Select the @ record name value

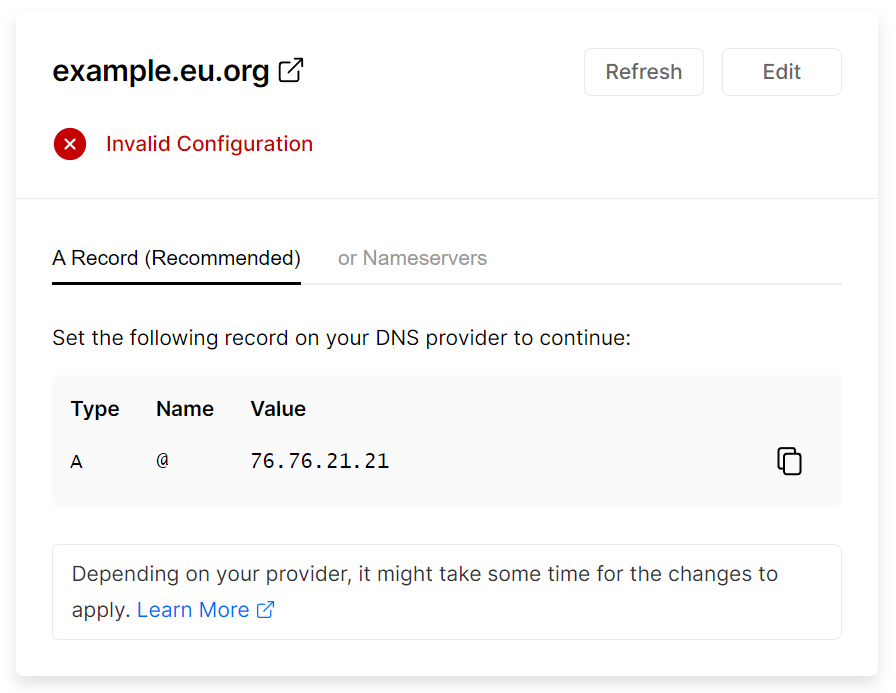click(x=162, y=461)
